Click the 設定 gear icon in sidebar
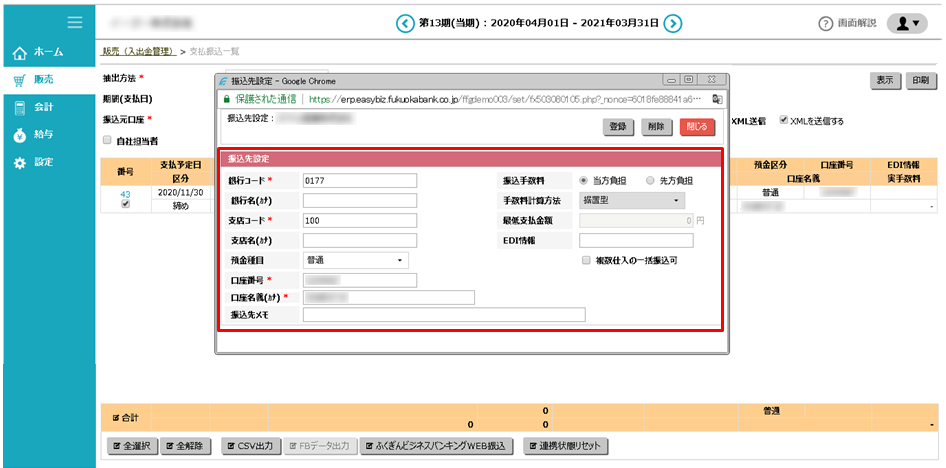 pos(20,162)
